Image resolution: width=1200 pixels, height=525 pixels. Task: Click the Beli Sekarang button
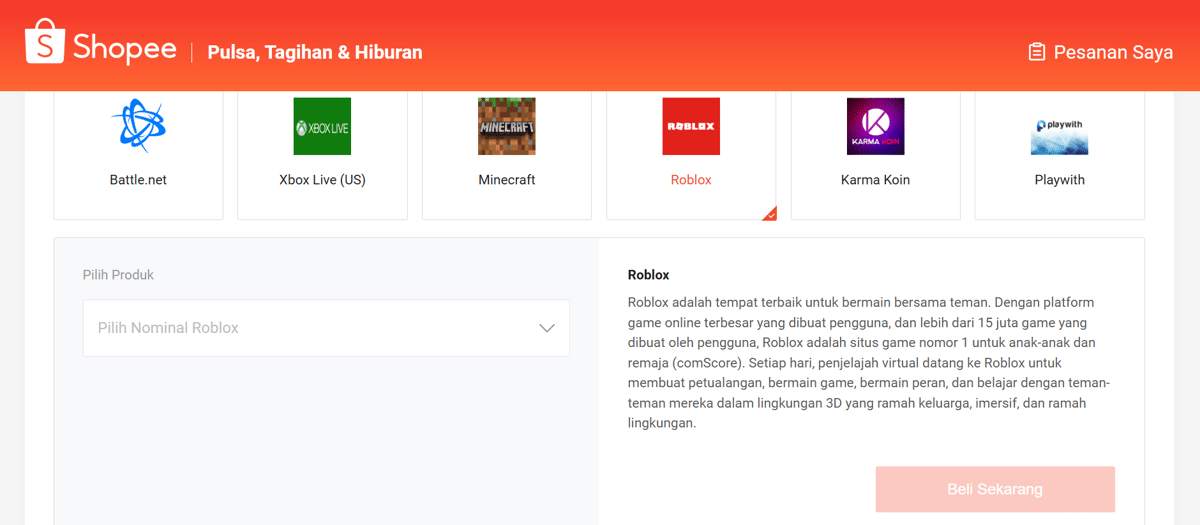(x=995, y=489)
